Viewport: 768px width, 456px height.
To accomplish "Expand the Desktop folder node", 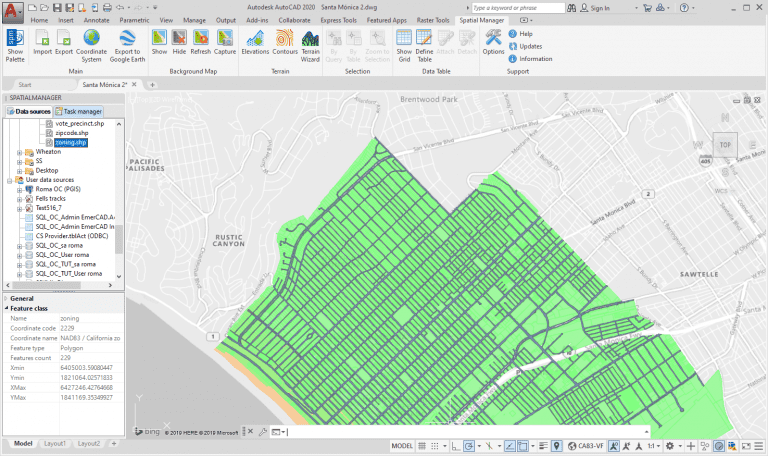I will click(x=20, y=171).
